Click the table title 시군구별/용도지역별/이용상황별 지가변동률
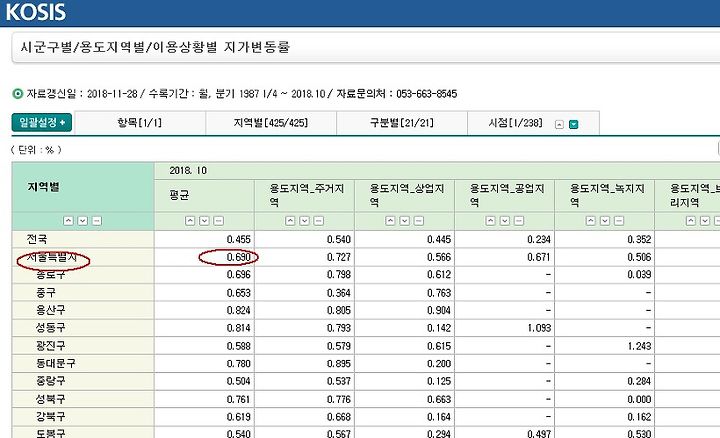The height and width of the screenshot is (438, 720). point(155,47)
